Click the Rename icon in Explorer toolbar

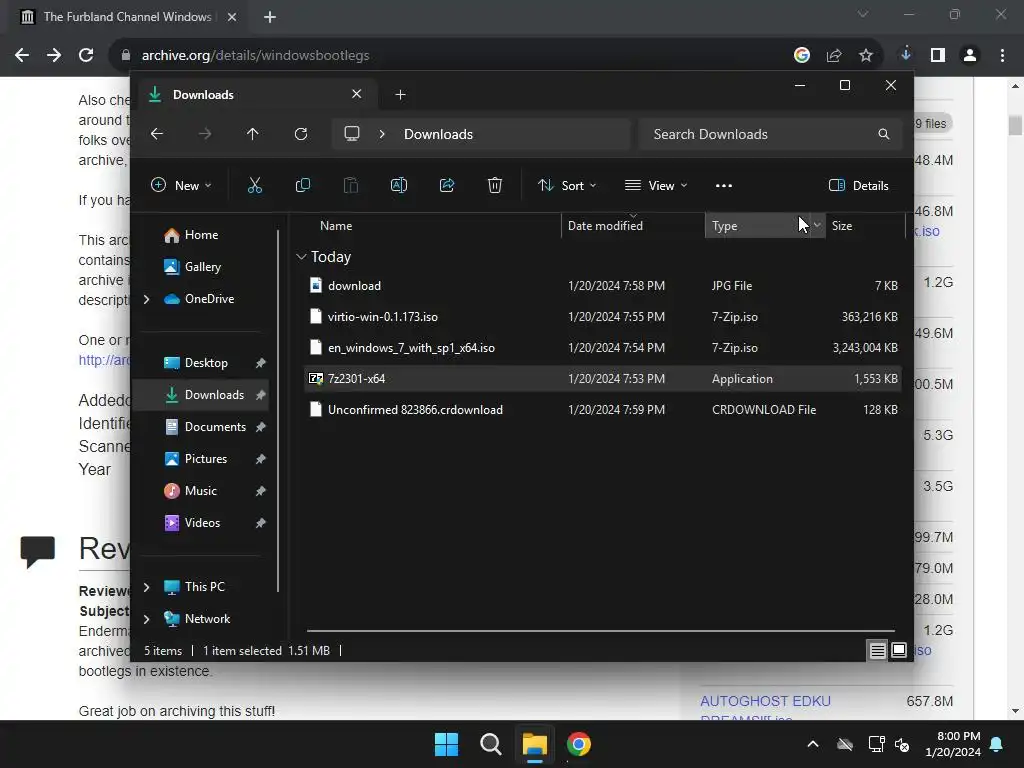point(398,185)
